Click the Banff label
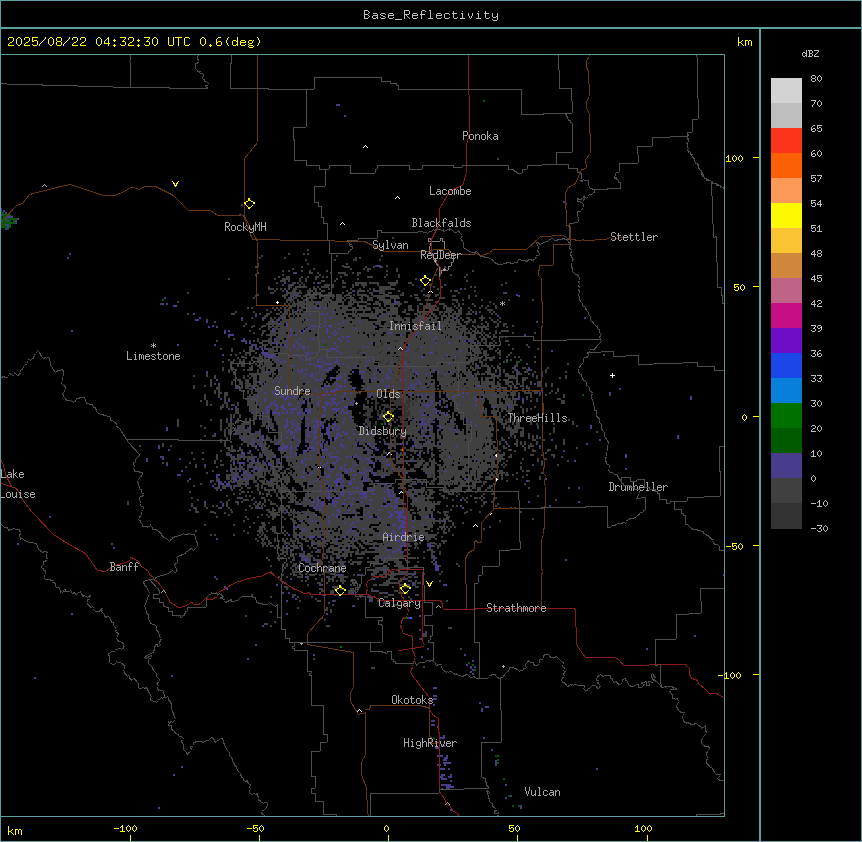 (124, 567)
